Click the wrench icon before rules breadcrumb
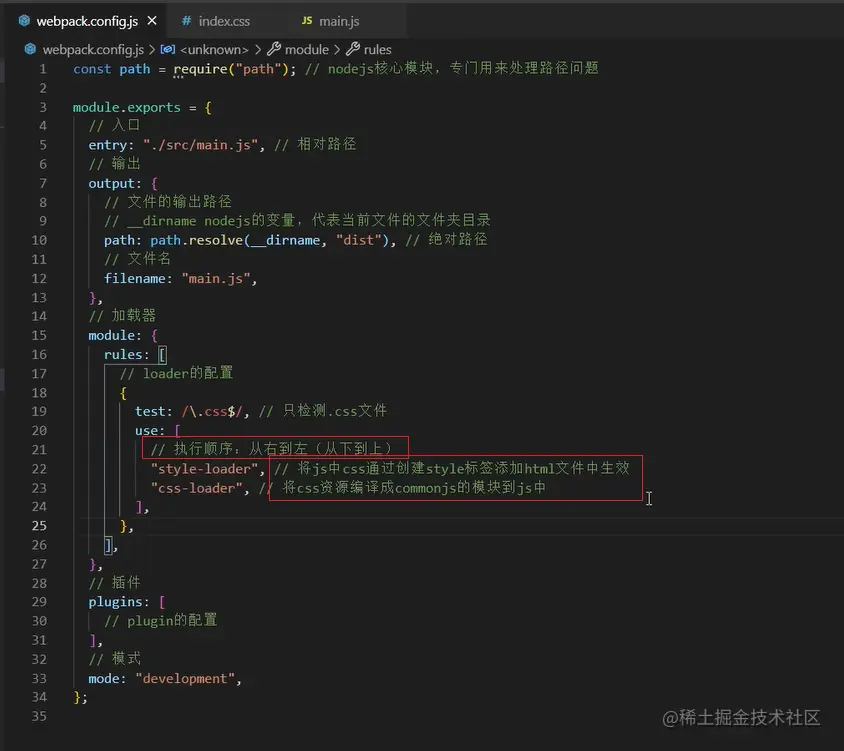 353,49
